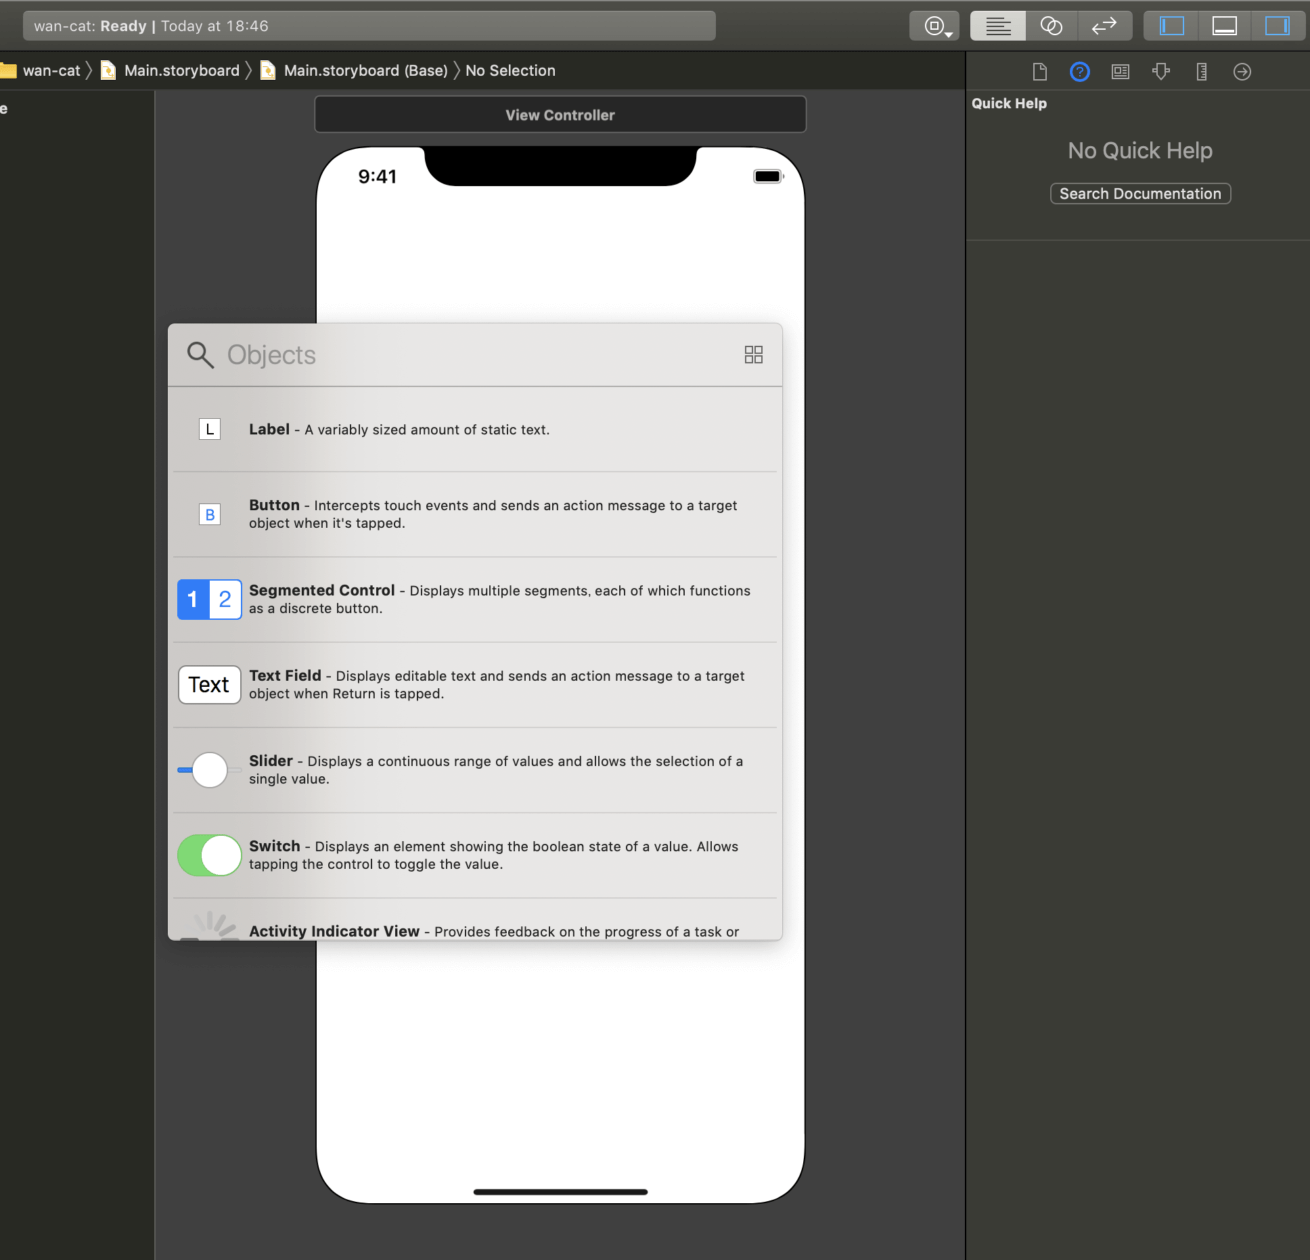Open the Identity inspector

(x=1120, y=71)
